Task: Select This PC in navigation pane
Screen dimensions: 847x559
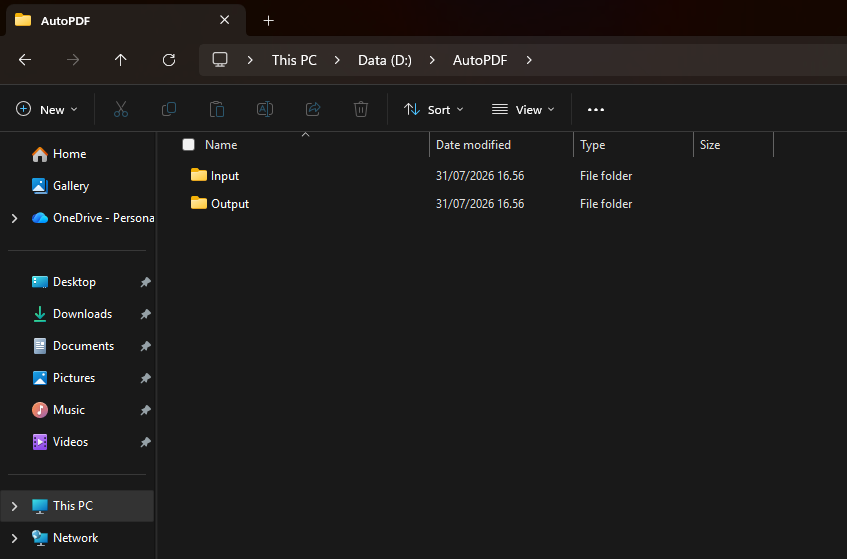Action: point(77,506)
